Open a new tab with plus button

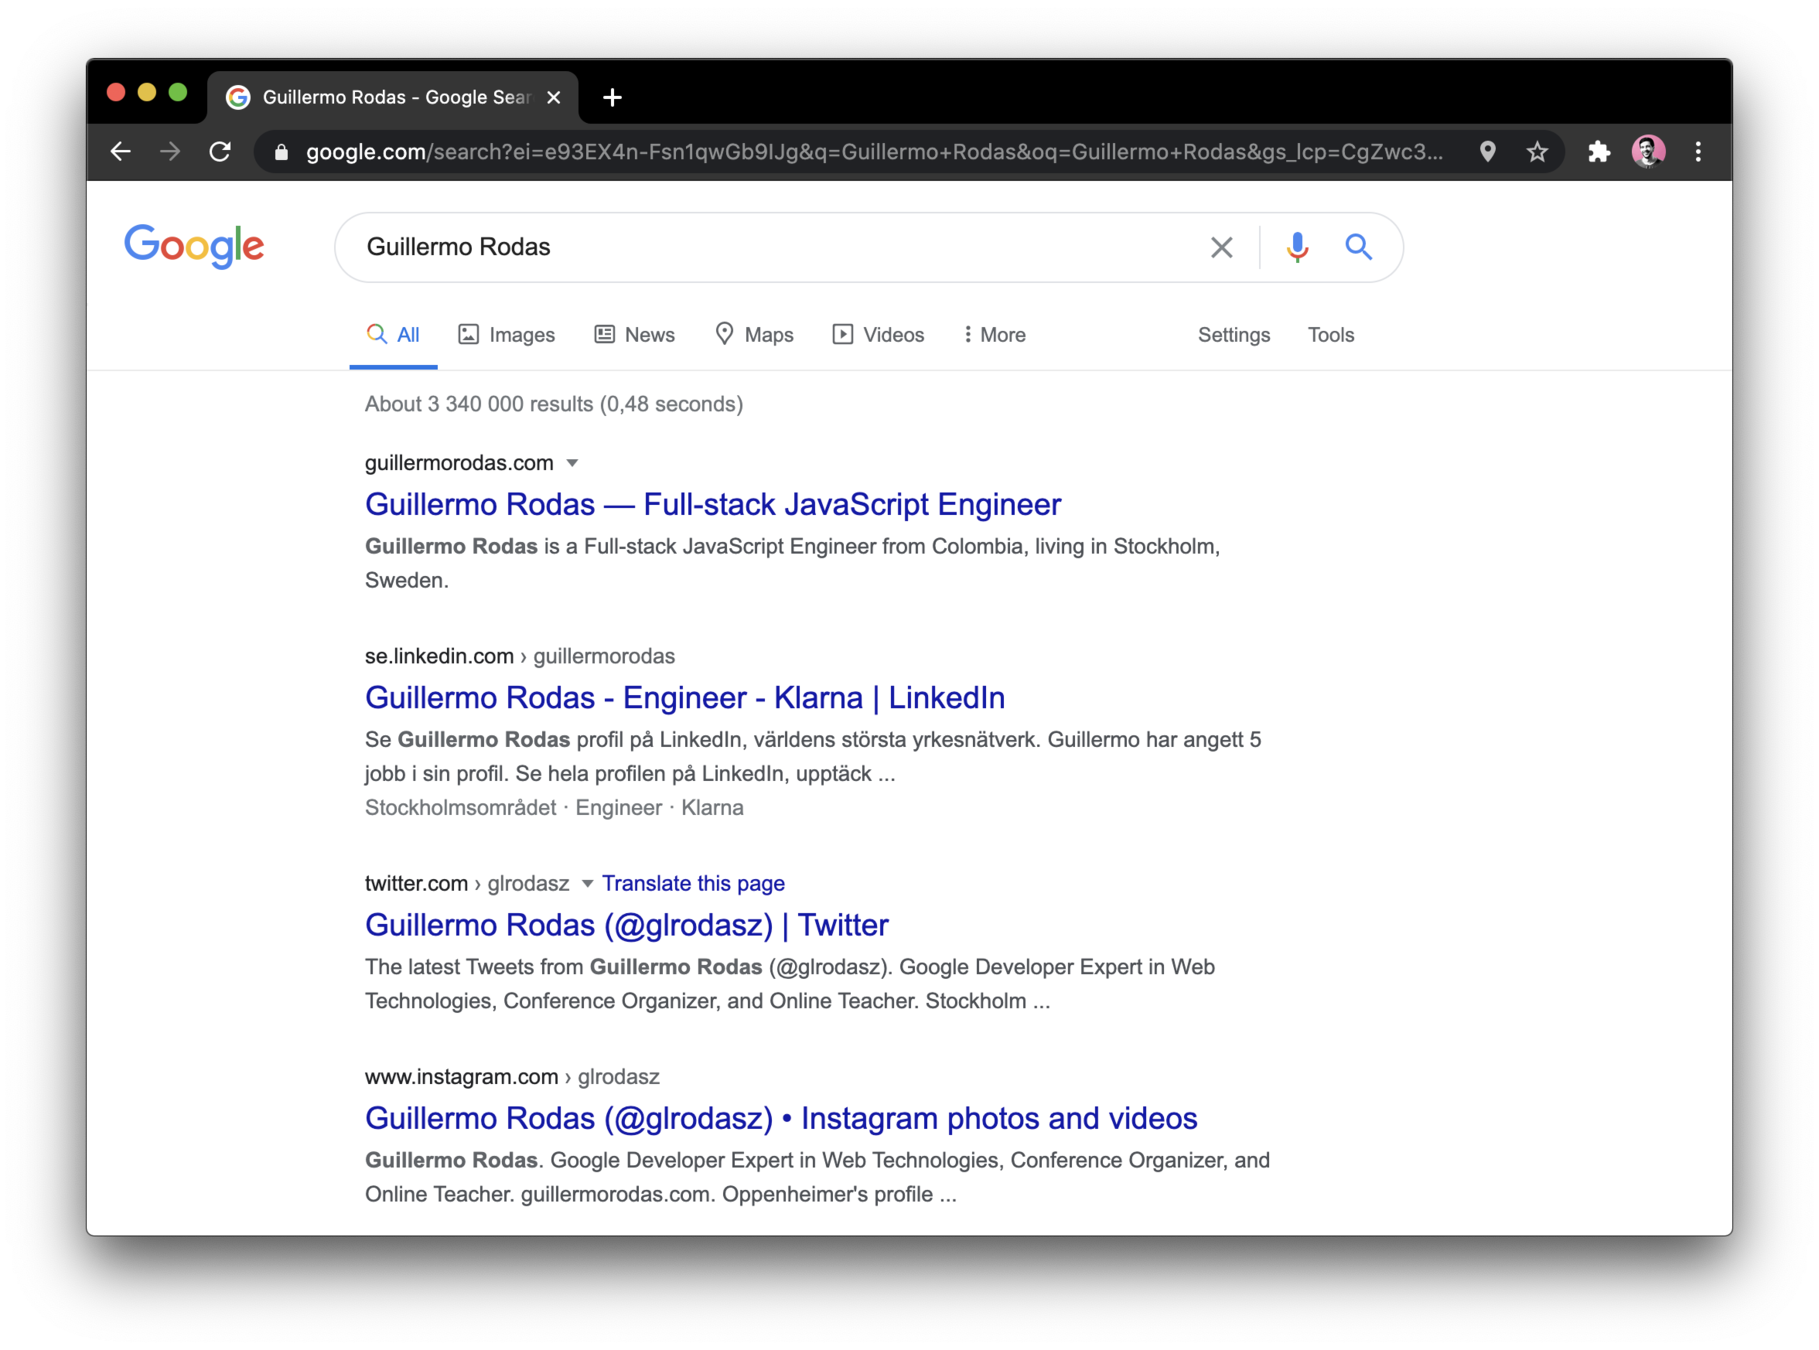(613, 97)
